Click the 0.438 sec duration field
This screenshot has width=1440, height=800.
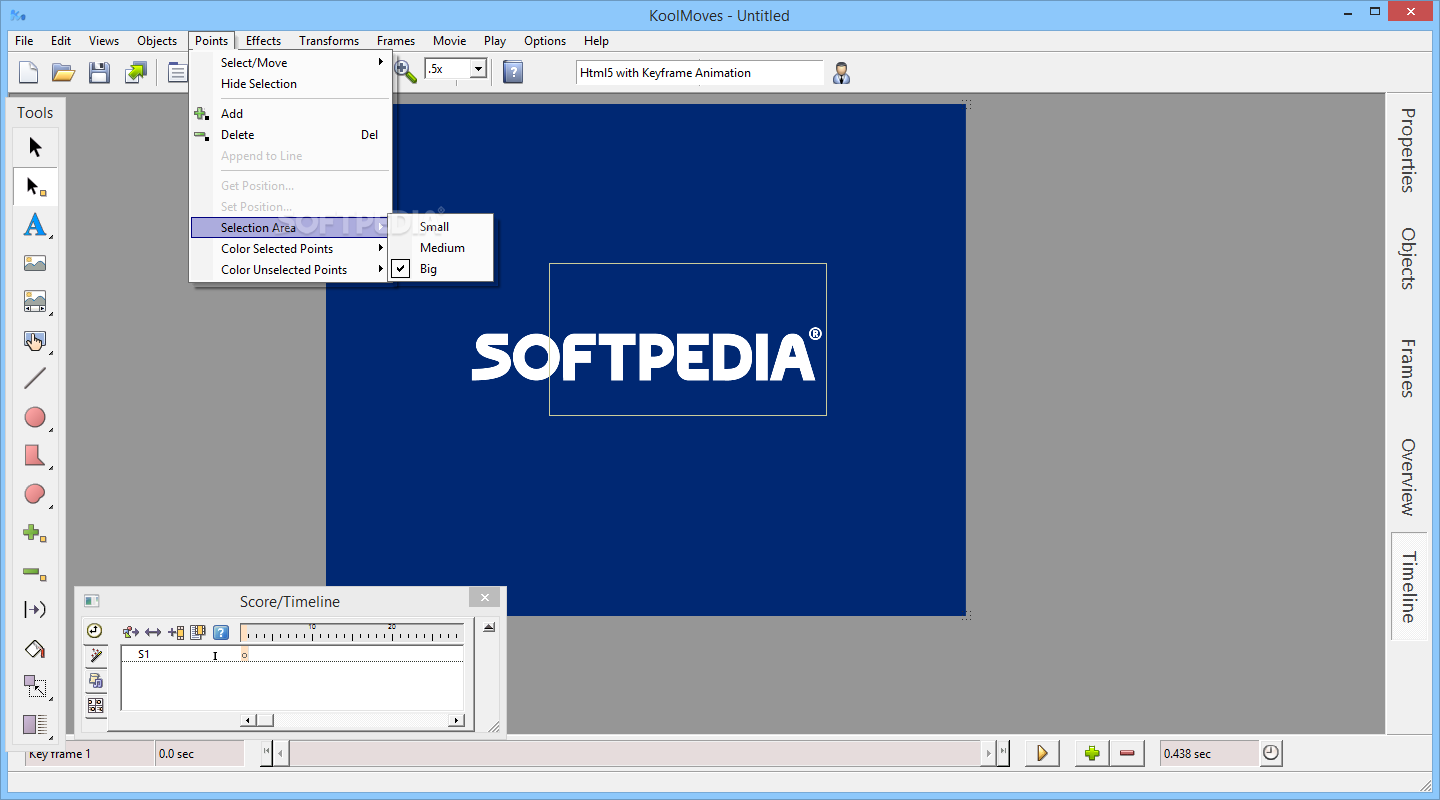point(1208,753)
